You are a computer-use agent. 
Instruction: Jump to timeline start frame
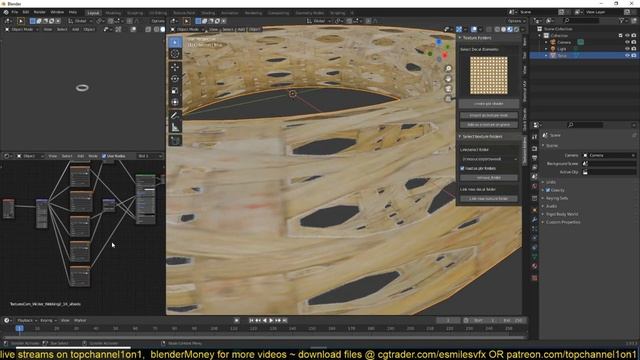pyautogui.click(x=251, y=320)
